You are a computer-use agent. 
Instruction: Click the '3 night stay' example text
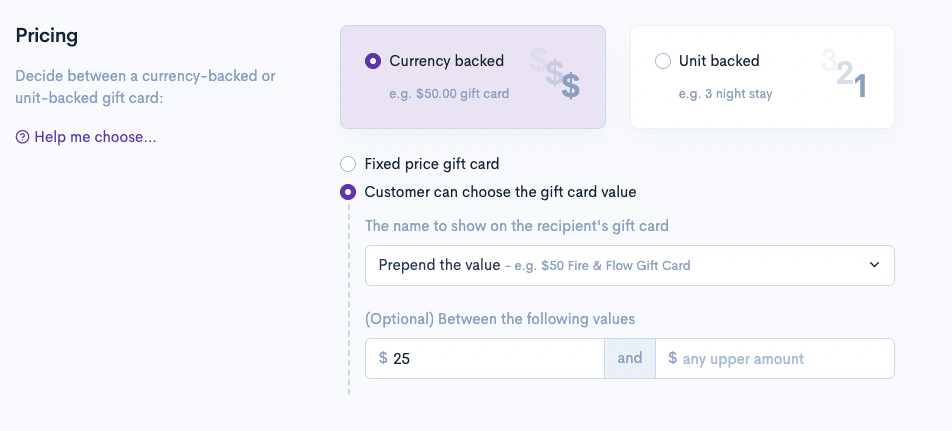(x=725, y=94)
